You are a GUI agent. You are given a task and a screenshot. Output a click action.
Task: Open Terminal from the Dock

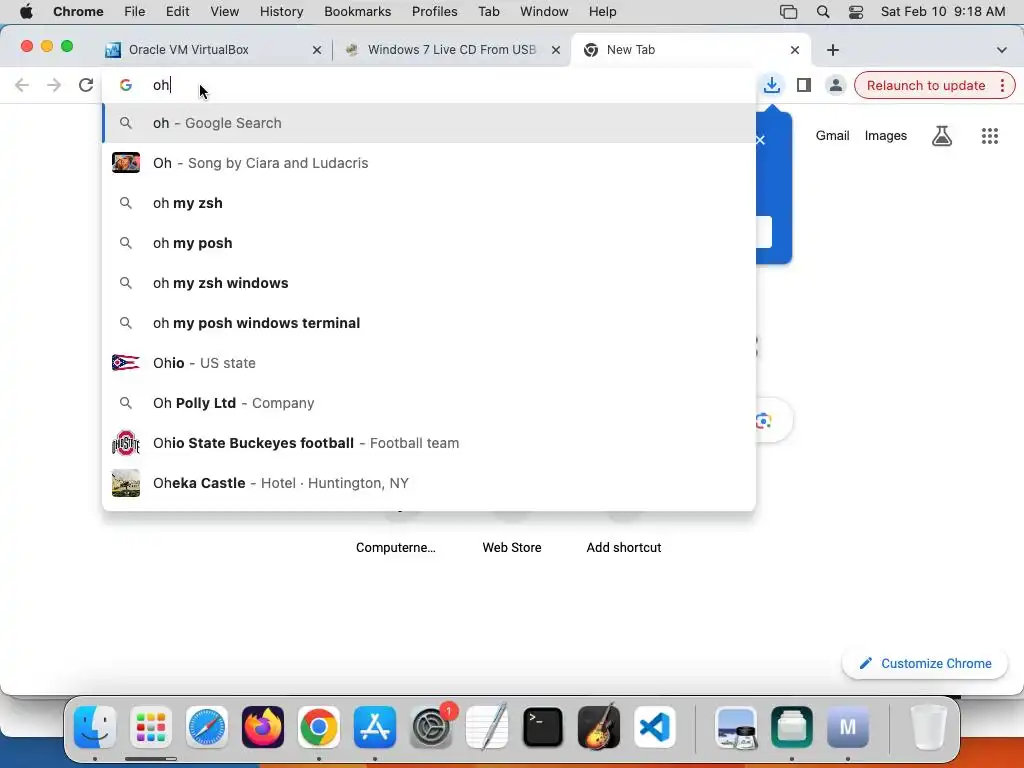(x=543, y=727)
